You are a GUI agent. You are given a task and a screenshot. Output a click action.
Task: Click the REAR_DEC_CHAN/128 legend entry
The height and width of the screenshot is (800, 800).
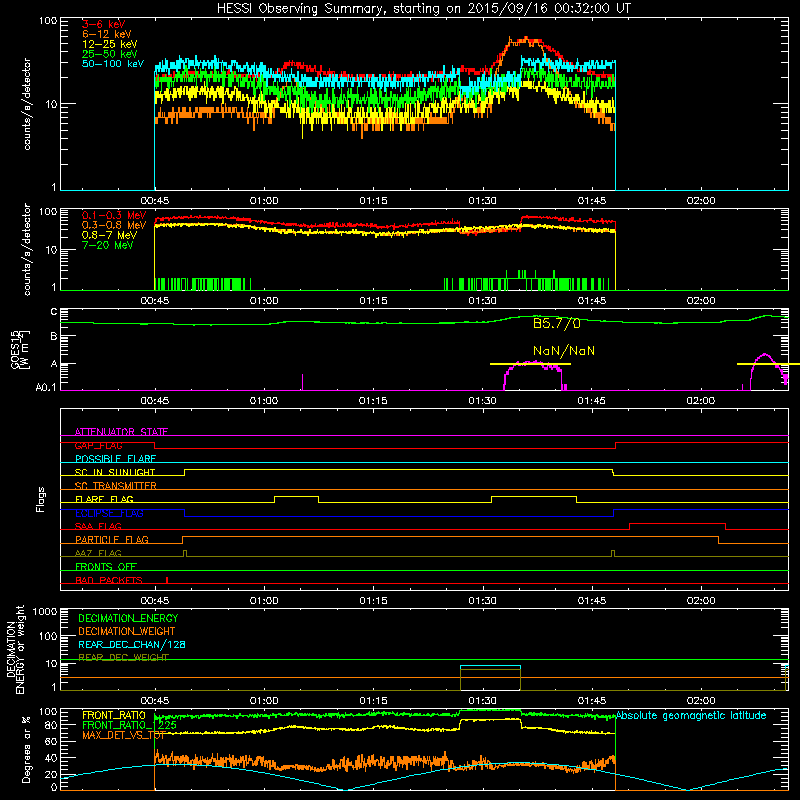(132, 644)
